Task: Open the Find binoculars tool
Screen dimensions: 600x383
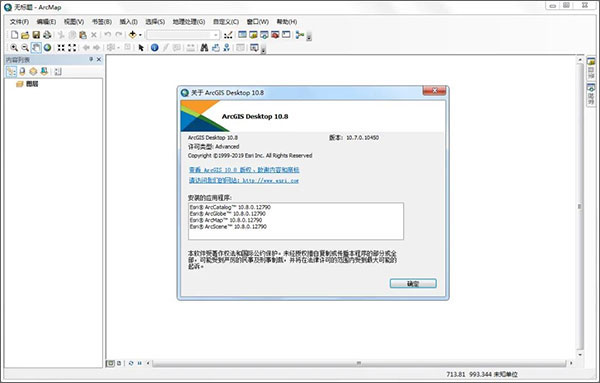Action: [204, 47]
